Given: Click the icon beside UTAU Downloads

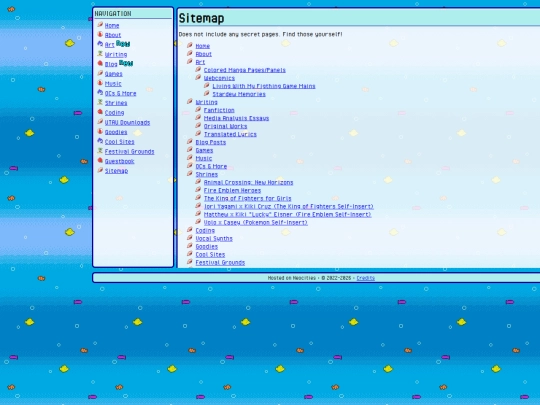Looking at the screenshot, I should pyautogui.click(x=100, y=122).
